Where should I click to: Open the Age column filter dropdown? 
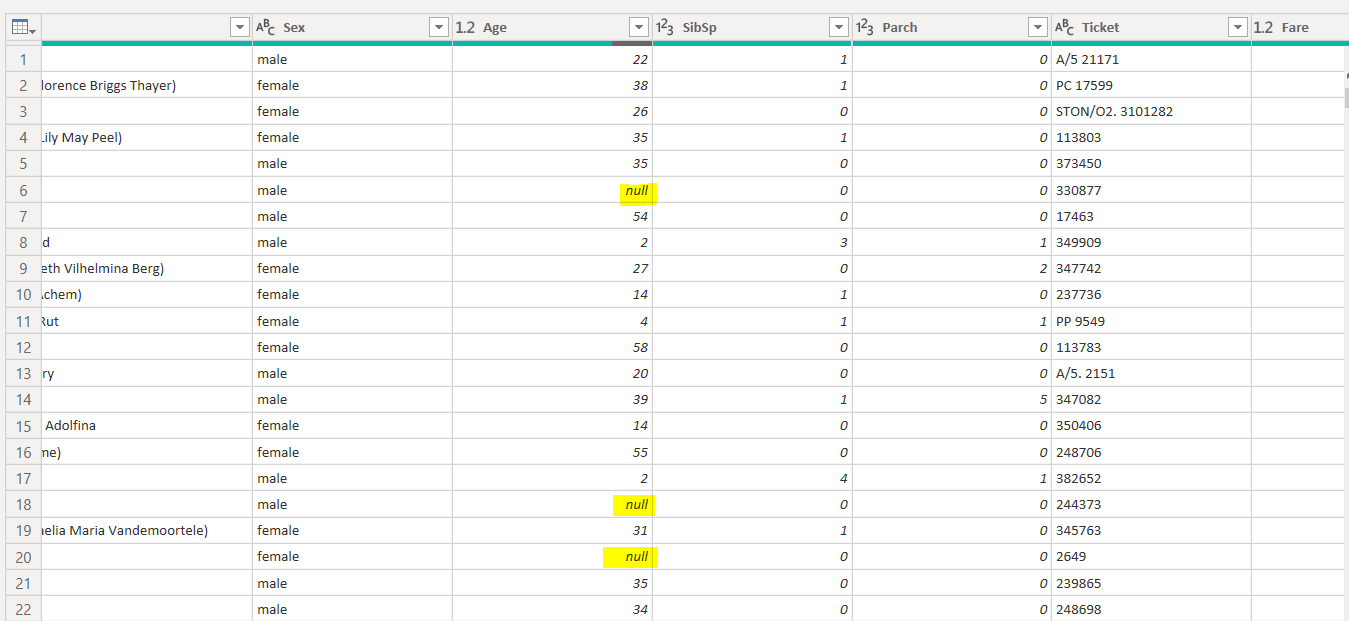click(638, 27)
